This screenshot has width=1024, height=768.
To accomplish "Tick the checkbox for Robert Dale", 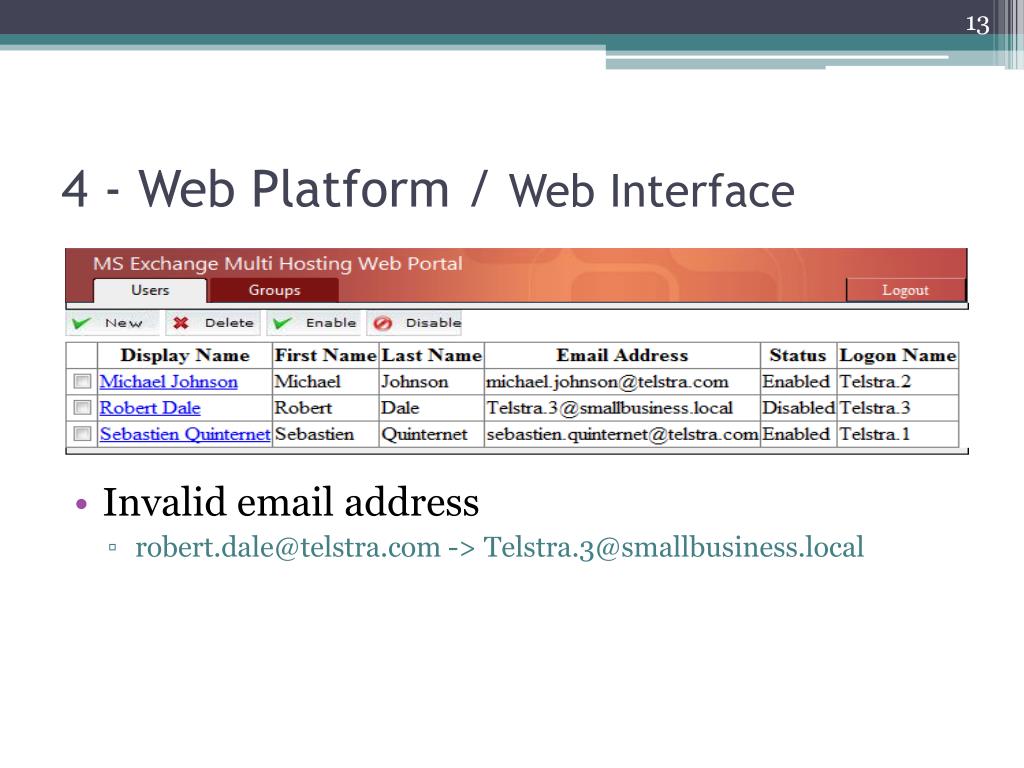I will [x=82, y=408].
